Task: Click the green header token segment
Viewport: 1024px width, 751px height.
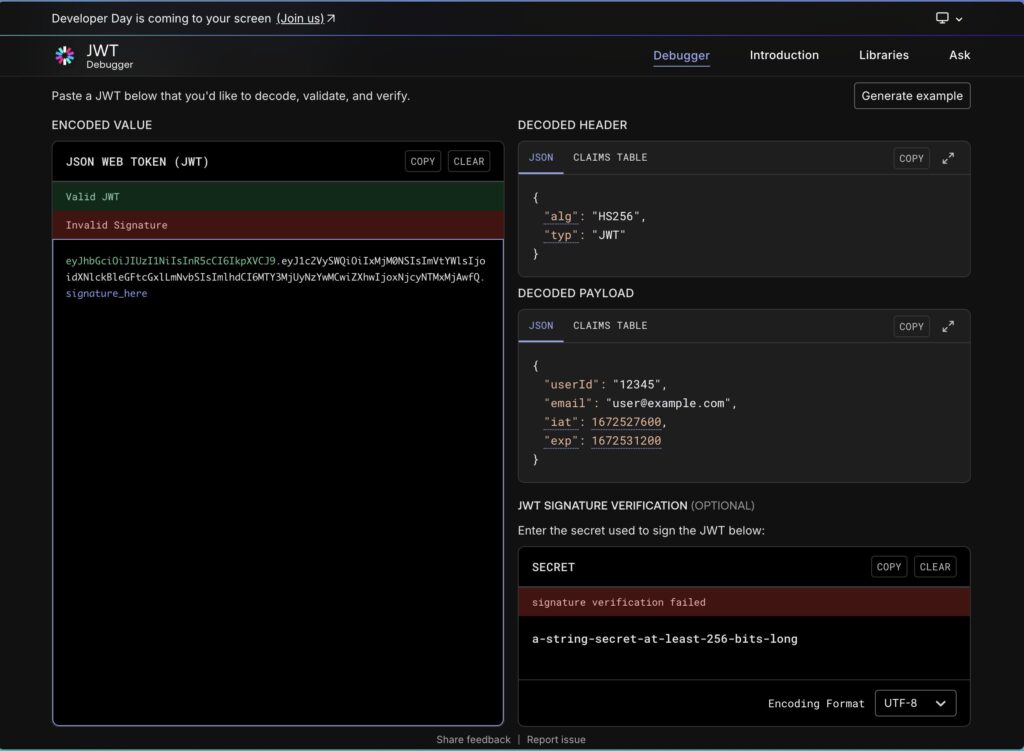Action: coord(171,261)
